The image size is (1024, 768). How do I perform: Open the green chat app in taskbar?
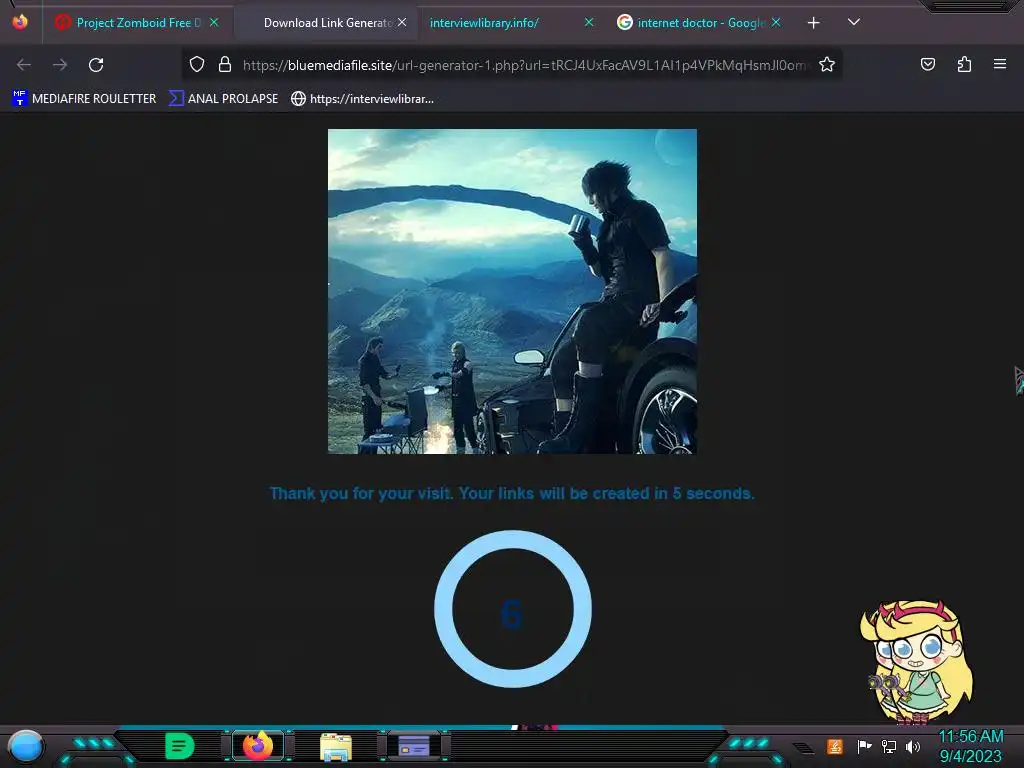[x=179, y=746]
